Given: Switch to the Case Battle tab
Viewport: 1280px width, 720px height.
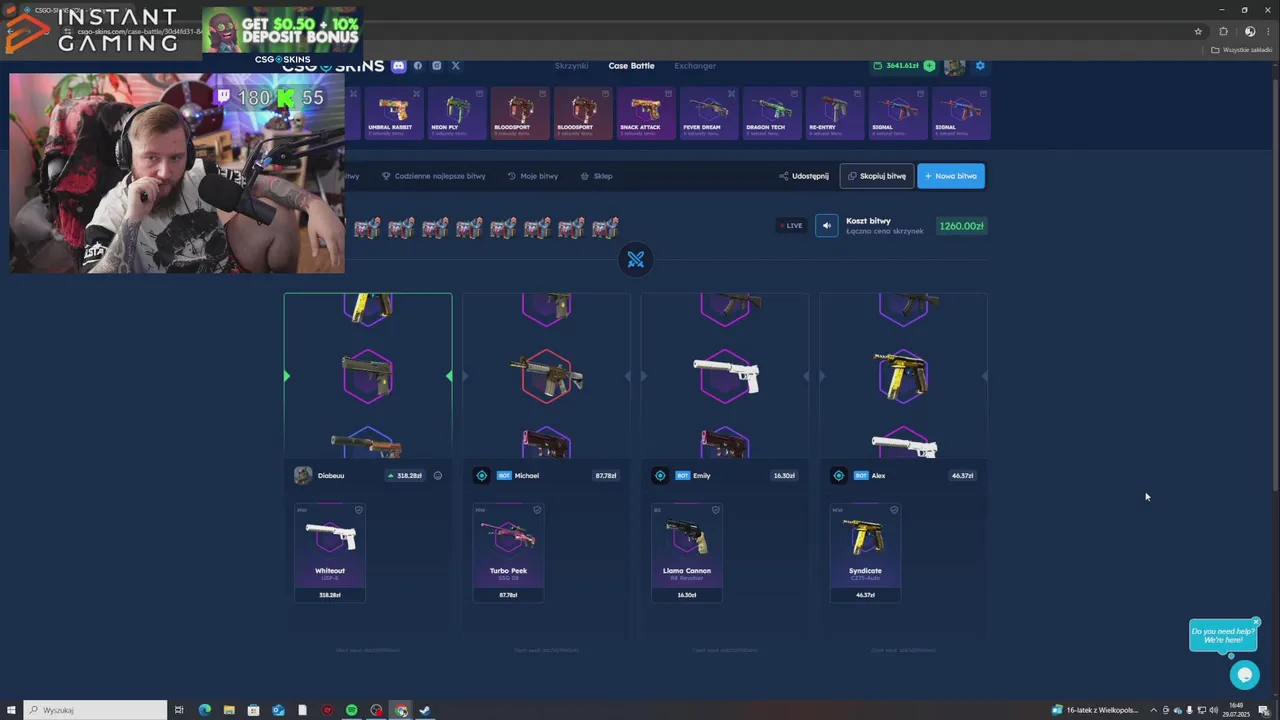Looking at the screenshot, I should pyautogui.click(x=632, y=66).
